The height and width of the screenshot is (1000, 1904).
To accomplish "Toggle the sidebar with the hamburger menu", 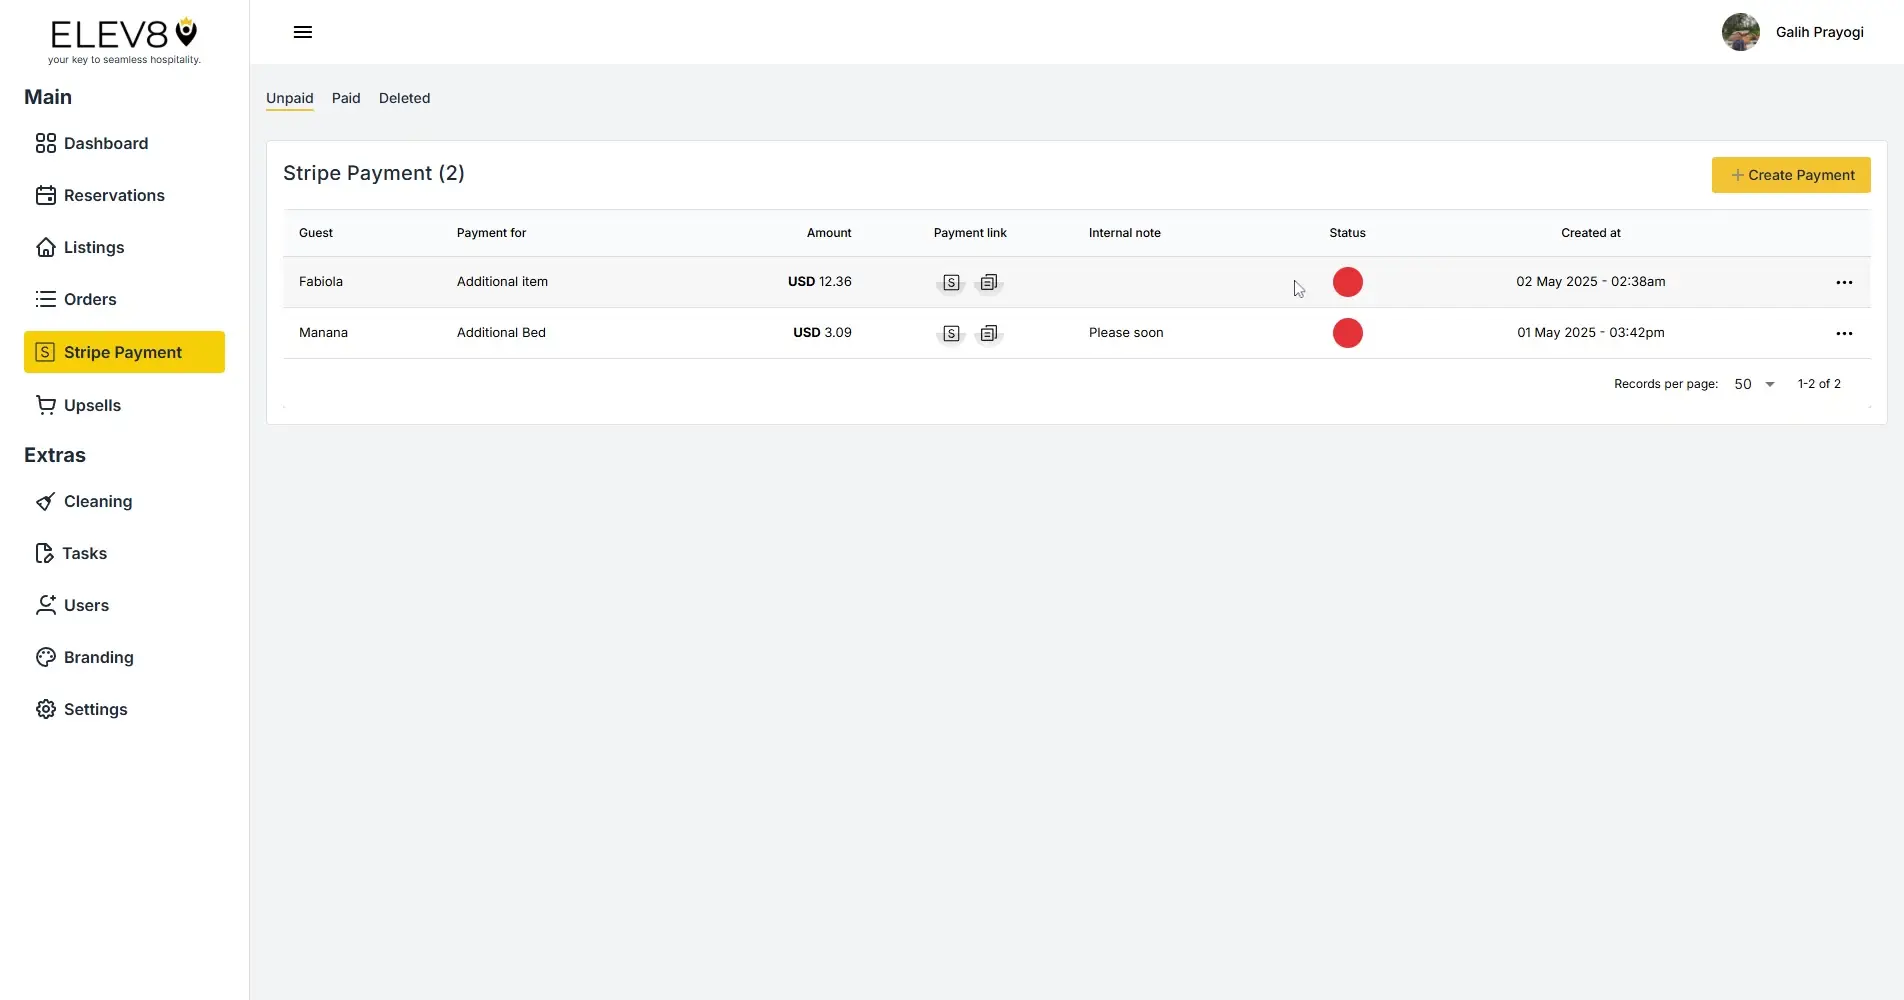I will click(x=302, y=32).
